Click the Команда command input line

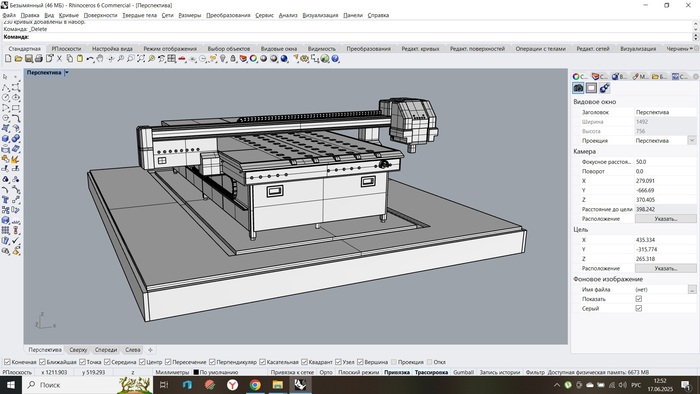point(348,37)
